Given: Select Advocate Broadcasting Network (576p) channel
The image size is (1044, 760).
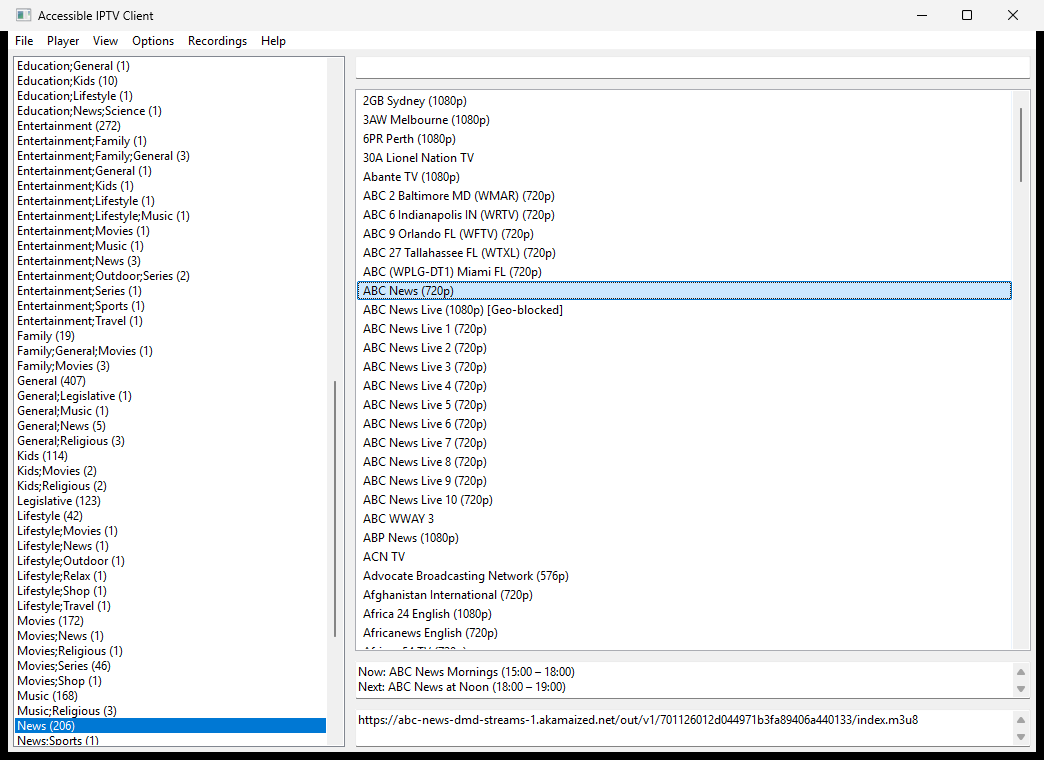Looking at the screenshot, I should click(684, 575).
